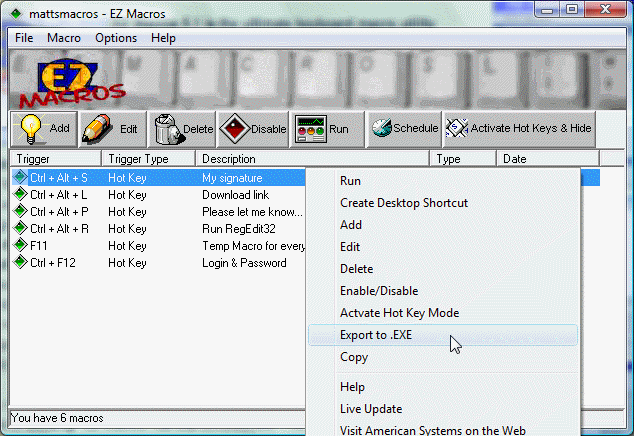This screenshot has width=634, height=436.
Task: Open the Help menu in menu bar
Action: 163,38
